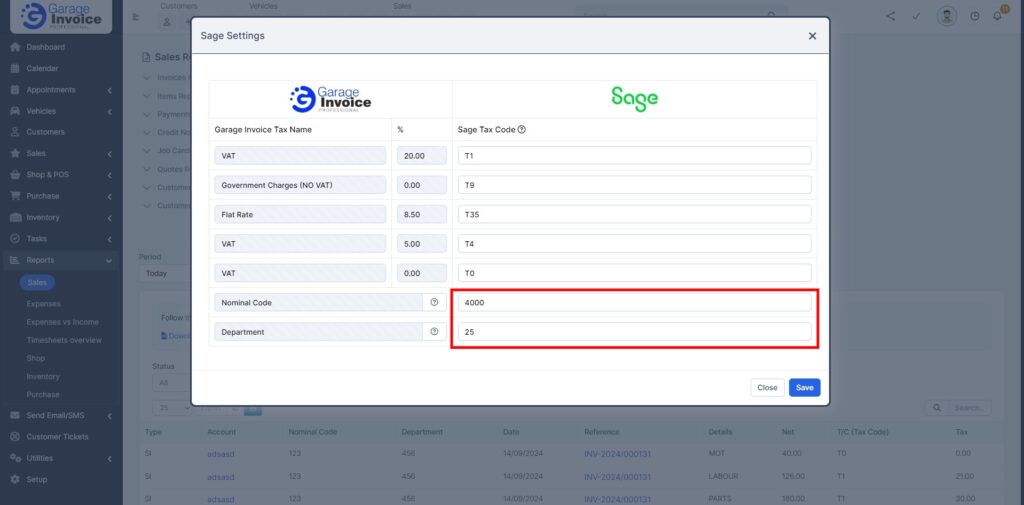Click the Vehicles car icon in sidebar
Image resolution: width=1024 pixels, height=505 pixels.
point(15,111)
